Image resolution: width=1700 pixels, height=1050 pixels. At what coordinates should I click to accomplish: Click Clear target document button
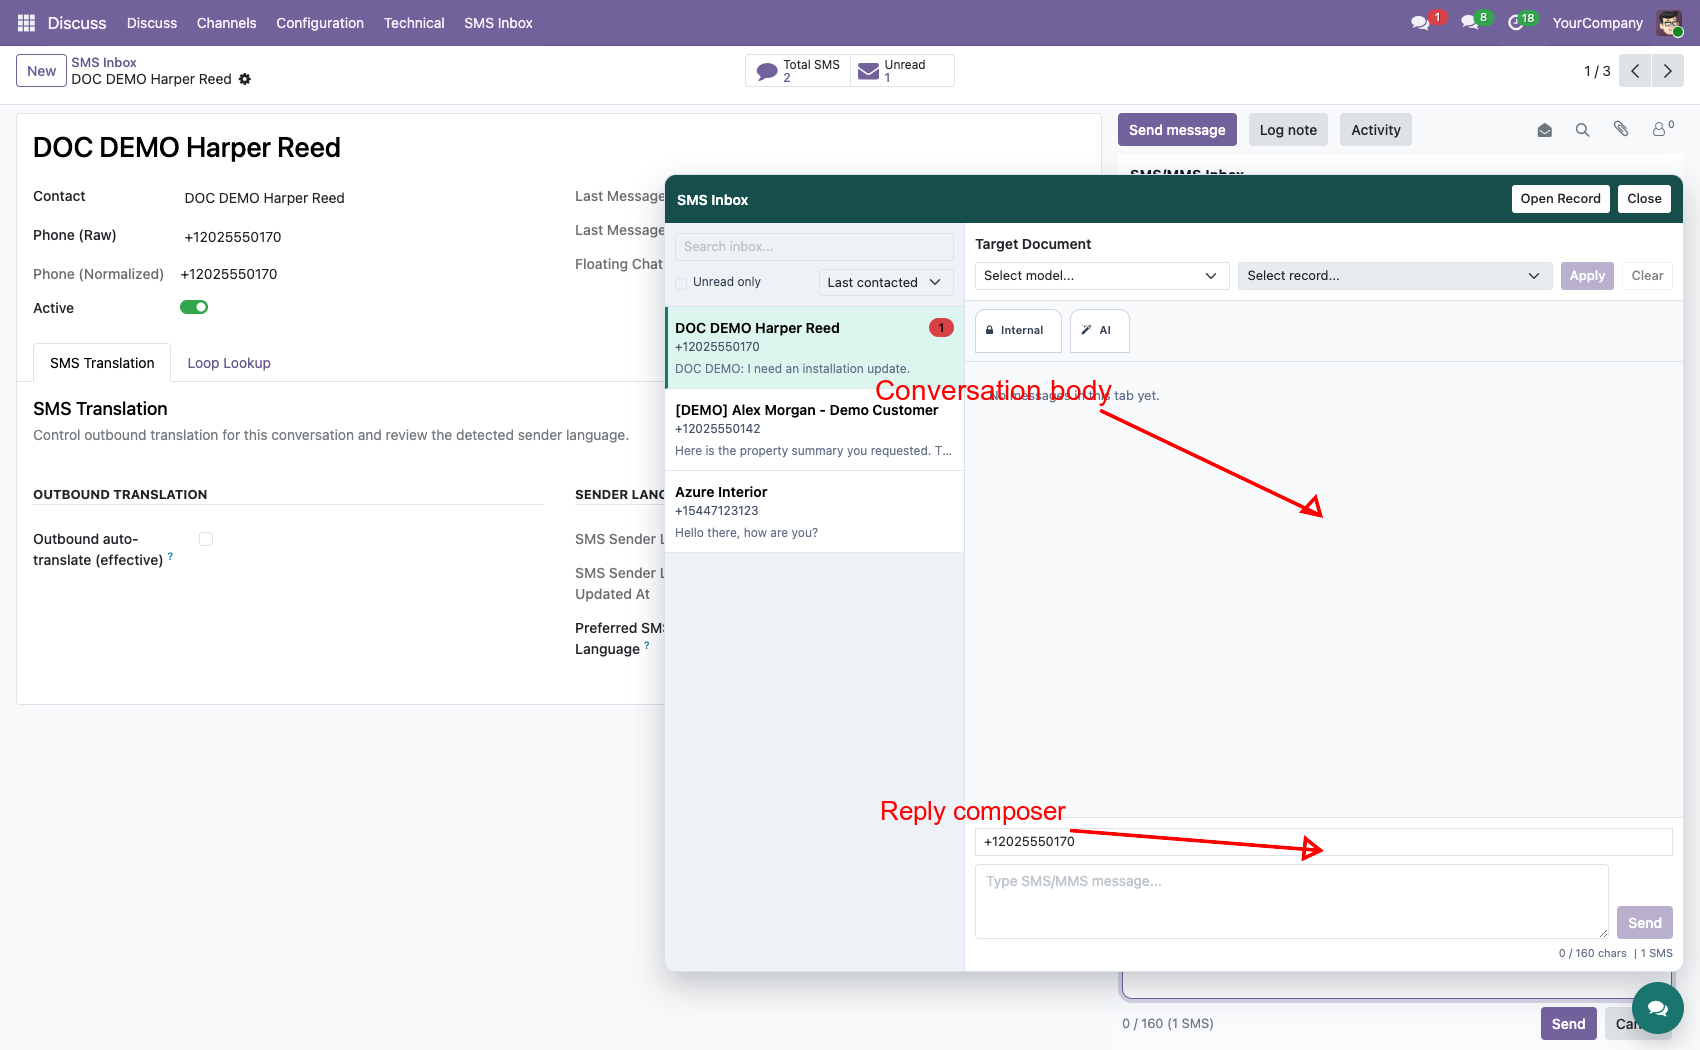tap(1647, 276)
